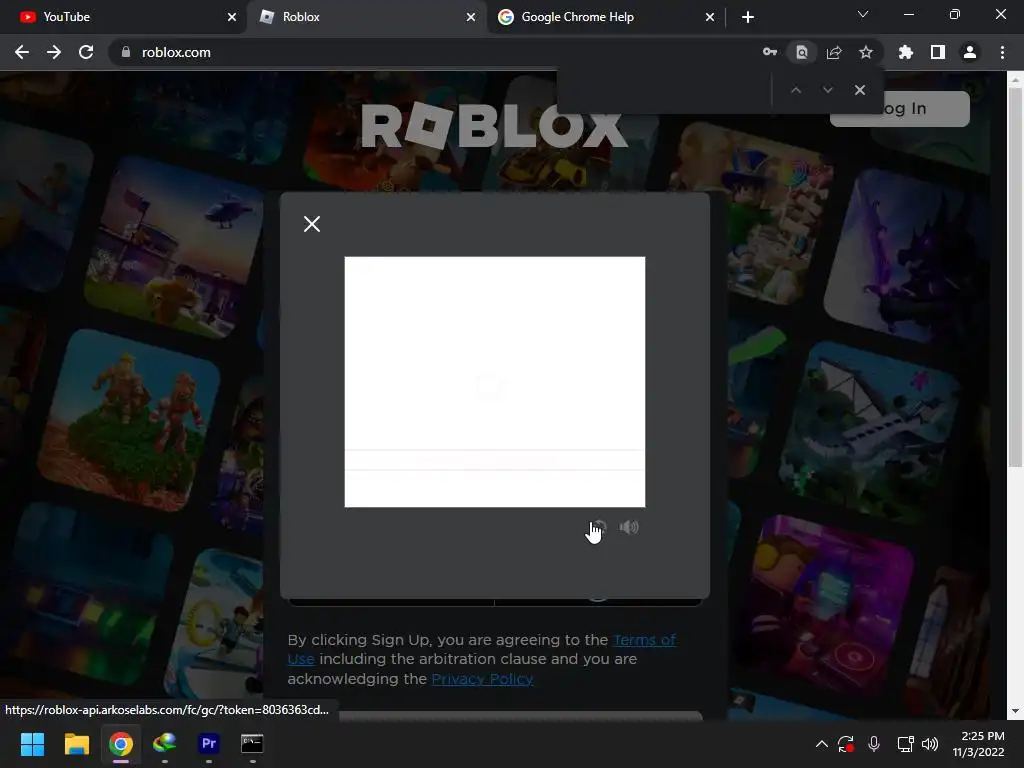
Task: Close the Google Chrome Help tab
Action: pyautogui.click(x=710, y=17)
